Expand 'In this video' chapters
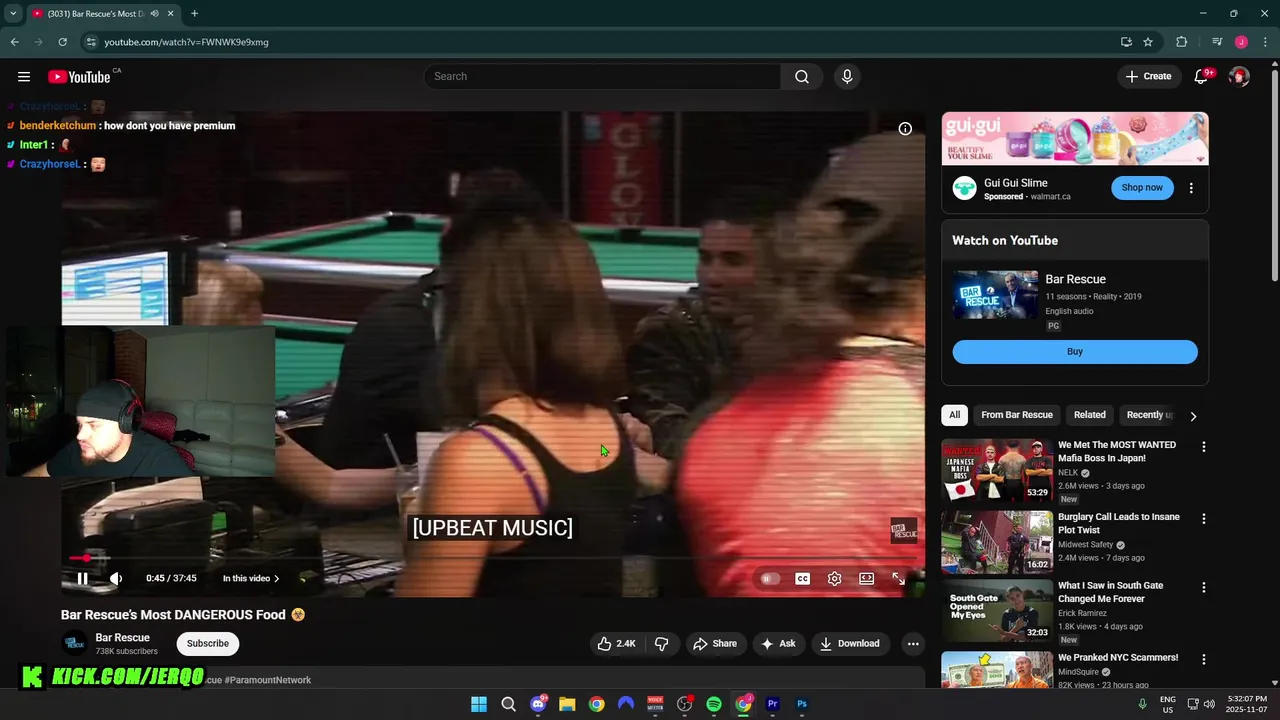Image resolution: width=1280 pixels, height=720 pixels. [251, 578]
